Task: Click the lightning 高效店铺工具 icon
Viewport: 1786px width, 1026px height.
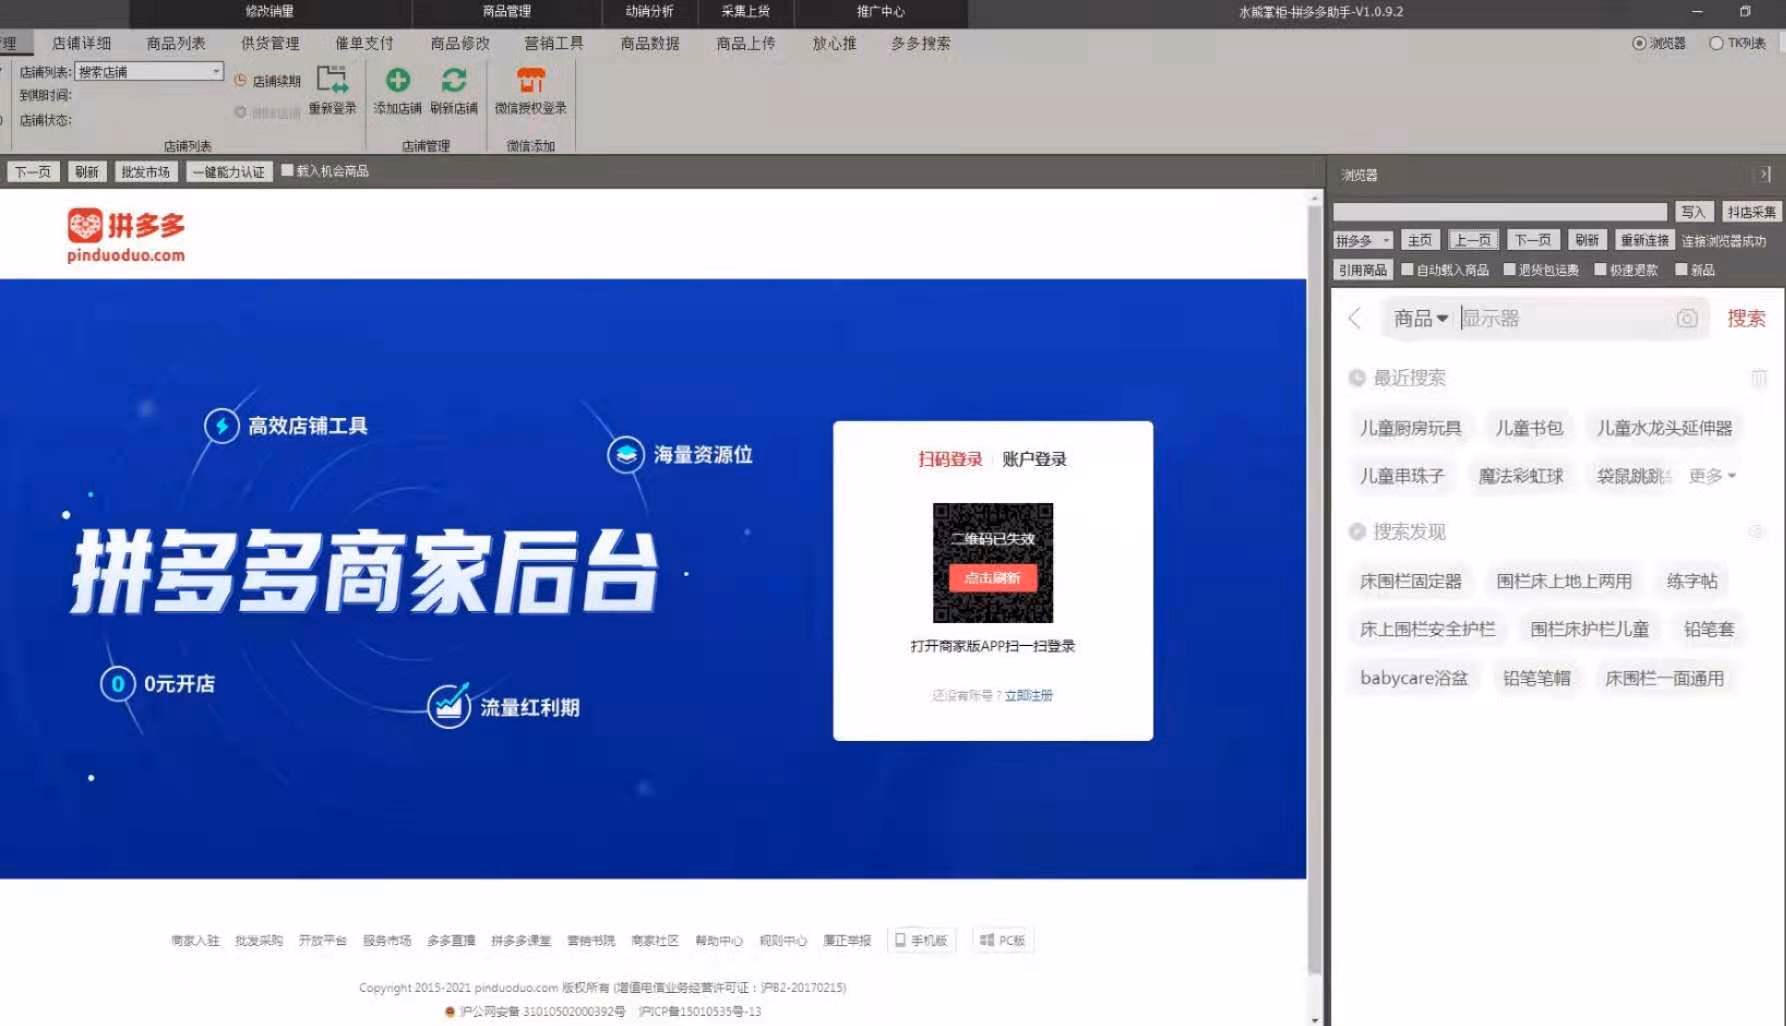Action: pyautogui.click(x=222, y=426)
